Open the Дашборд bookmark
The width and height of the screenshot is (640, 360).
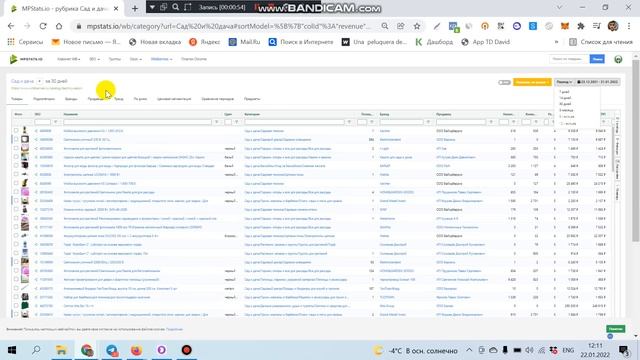click(x=434, y=42)
